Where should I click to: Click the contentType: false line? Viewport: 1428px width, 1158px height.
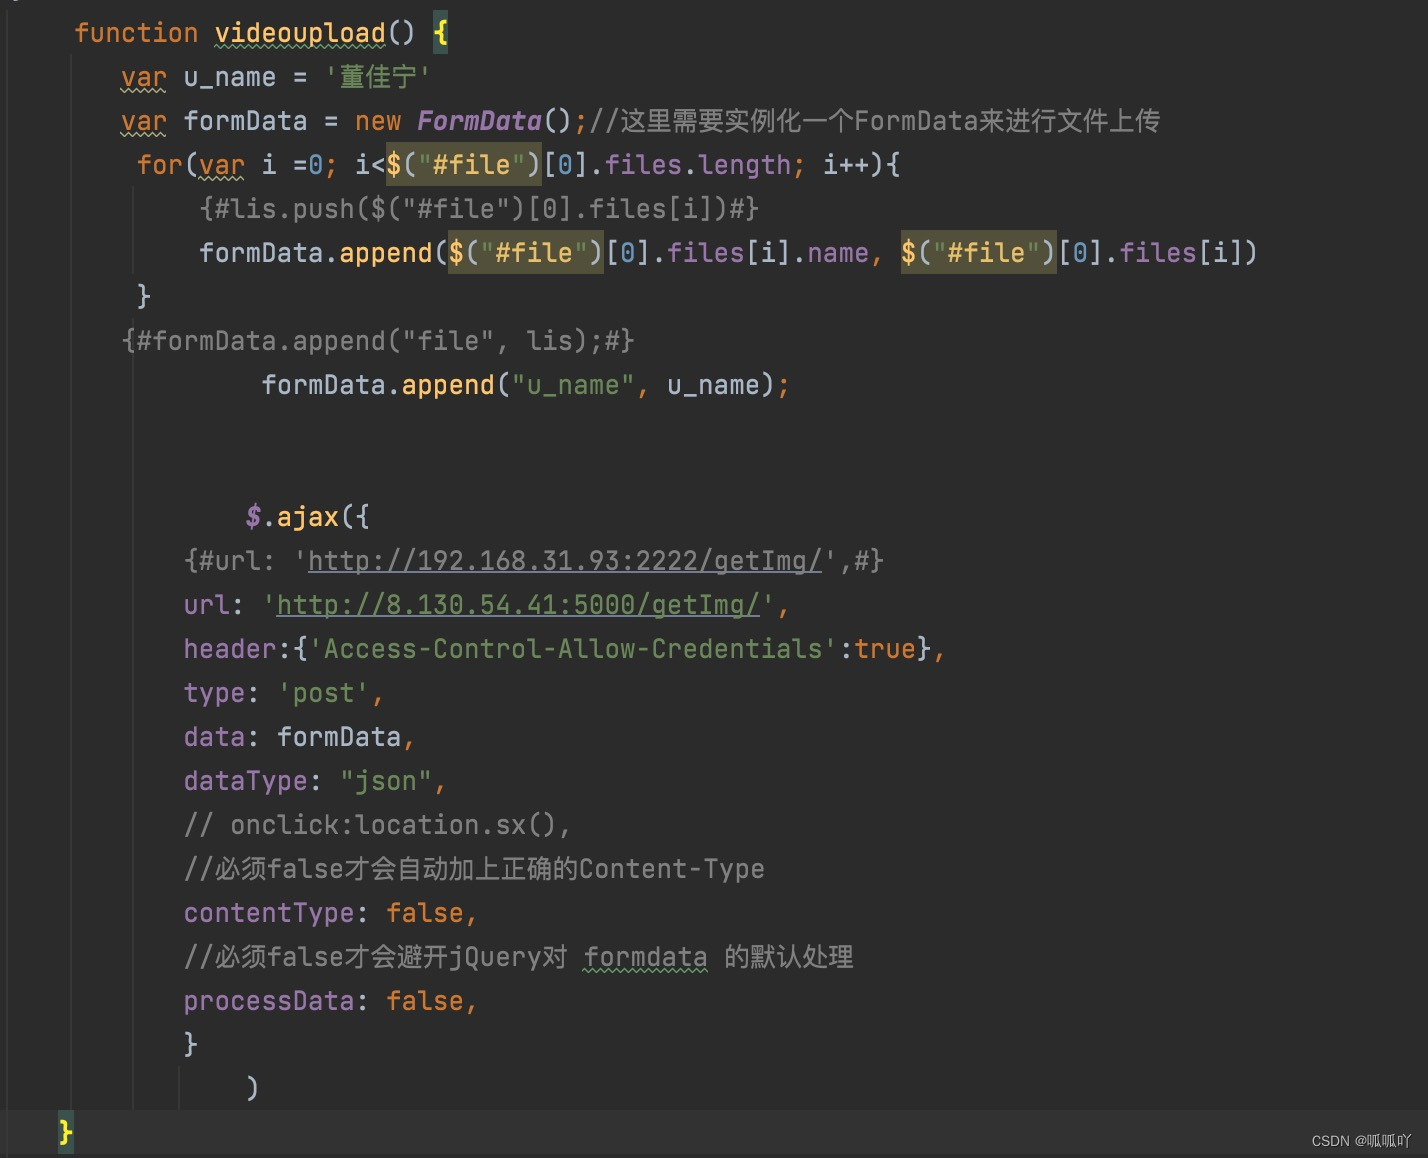pos(330,913)
